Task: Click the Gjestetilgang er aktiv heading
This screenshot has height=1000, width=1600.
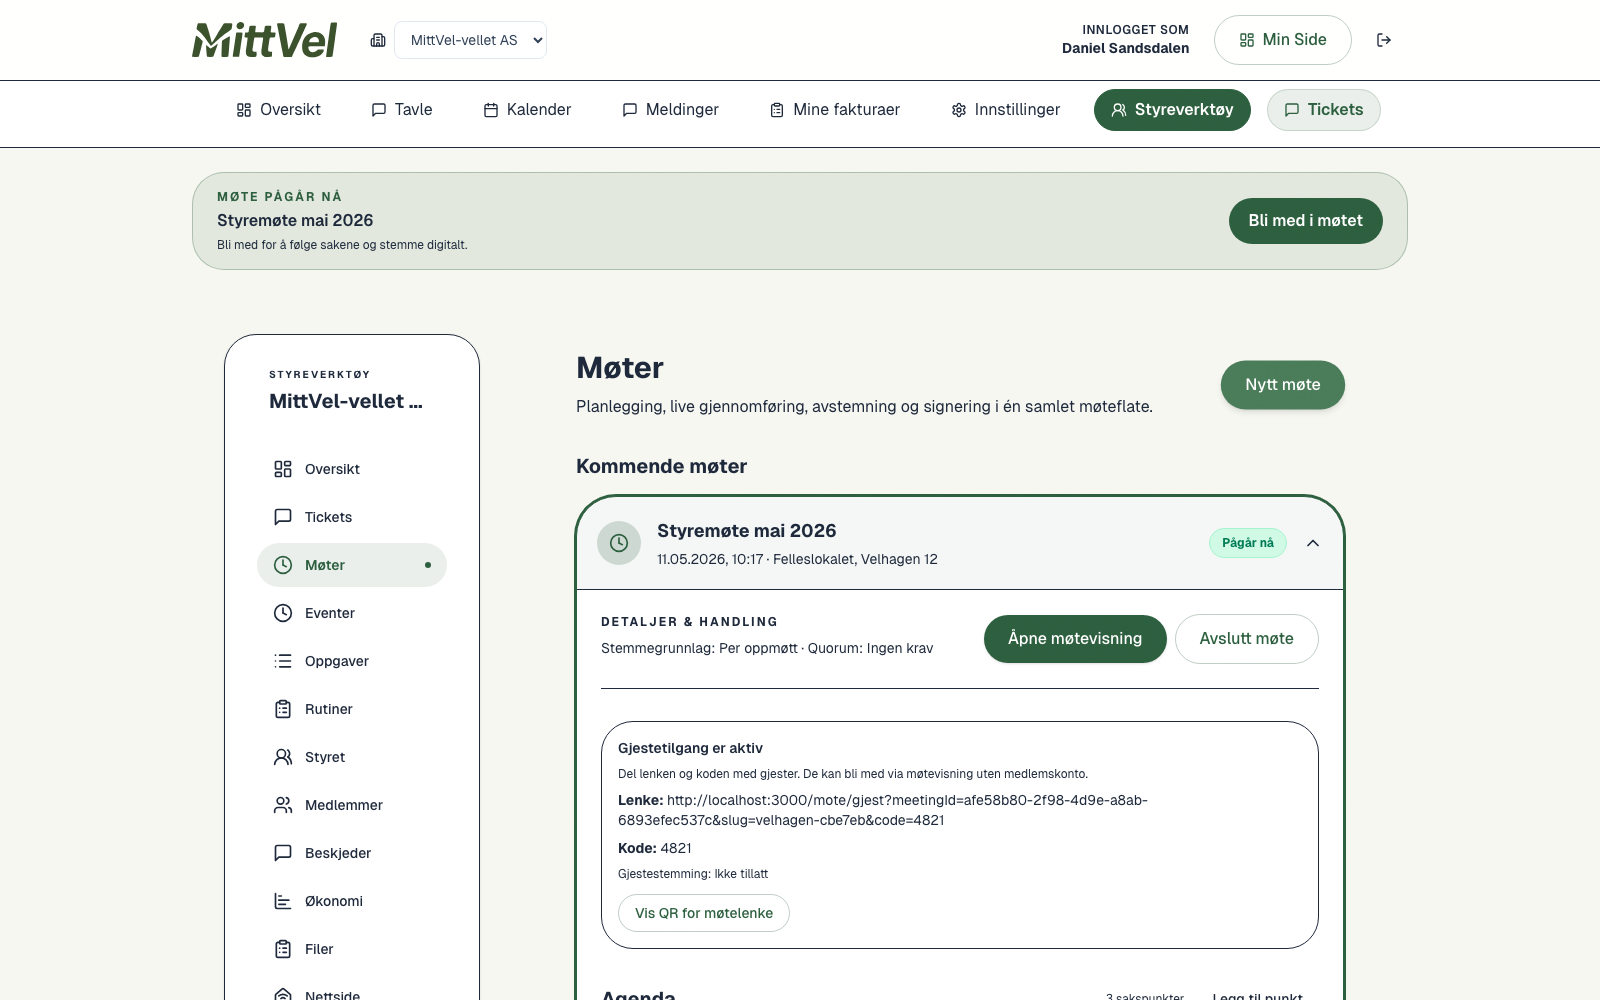Action: 690,748
